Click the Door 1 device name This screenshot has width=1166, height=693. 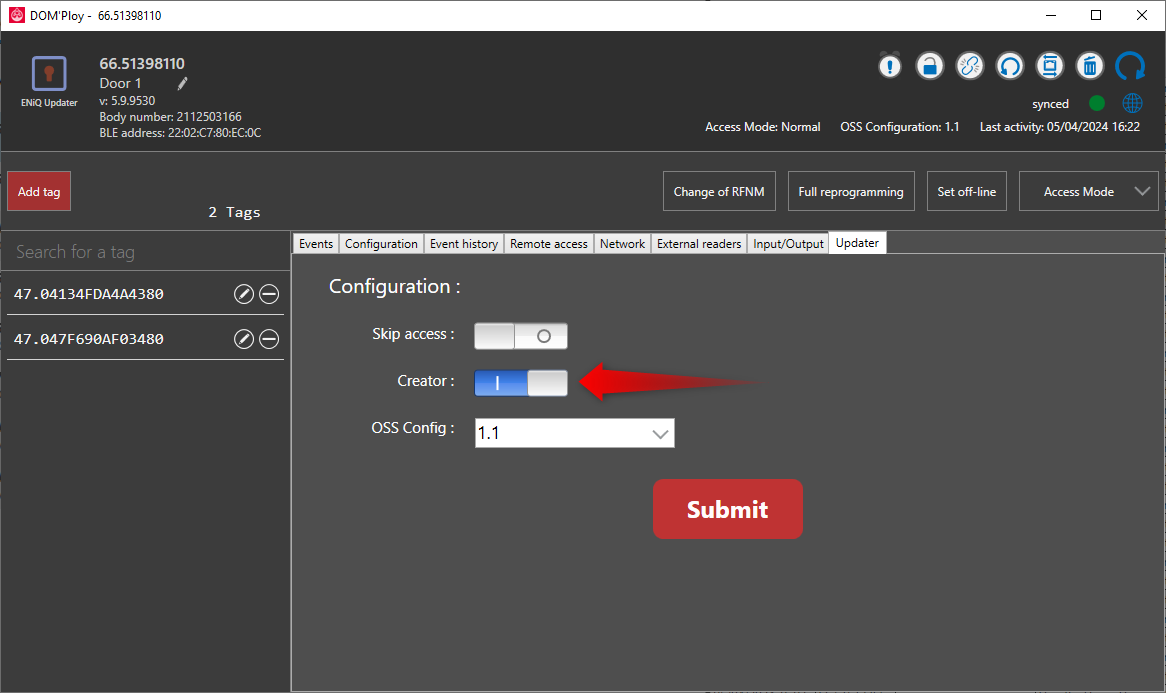coord(120,83)
